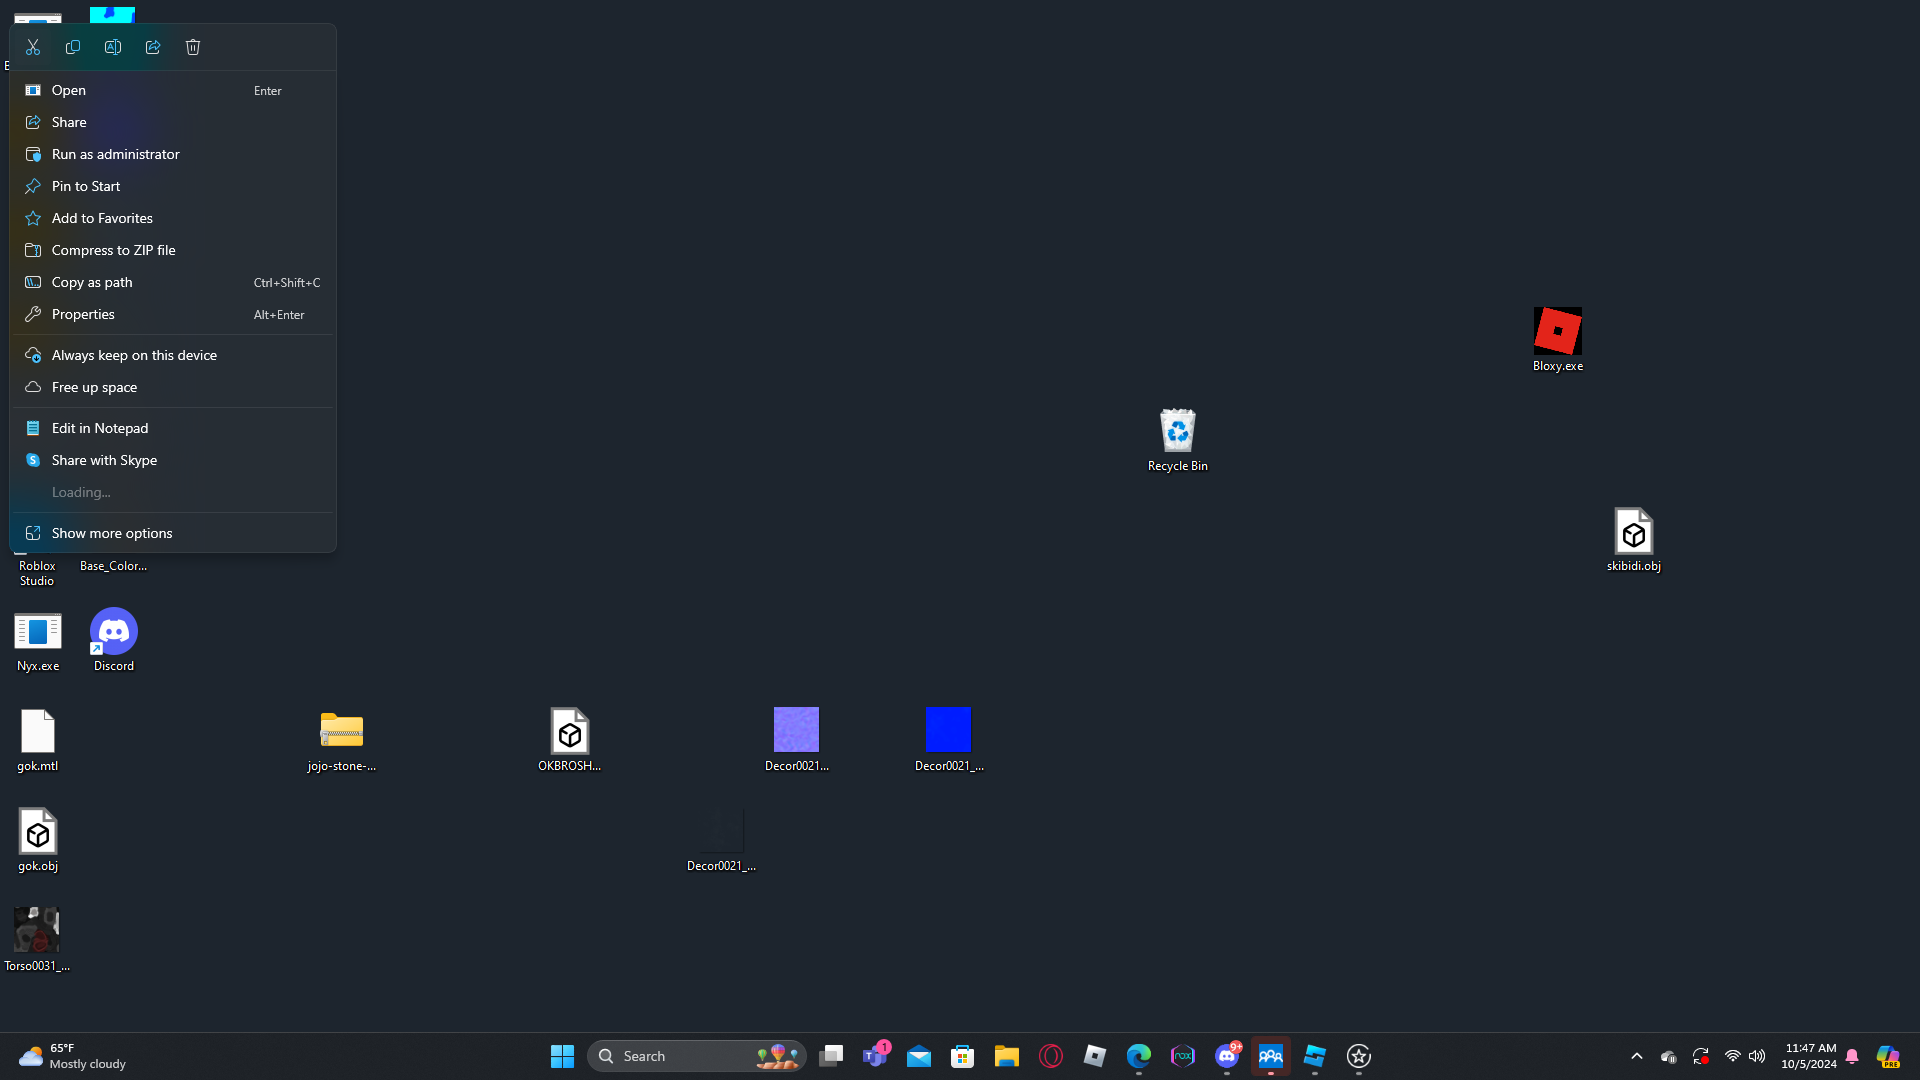
Task: Select Copy as path entry
Action: 92,282
